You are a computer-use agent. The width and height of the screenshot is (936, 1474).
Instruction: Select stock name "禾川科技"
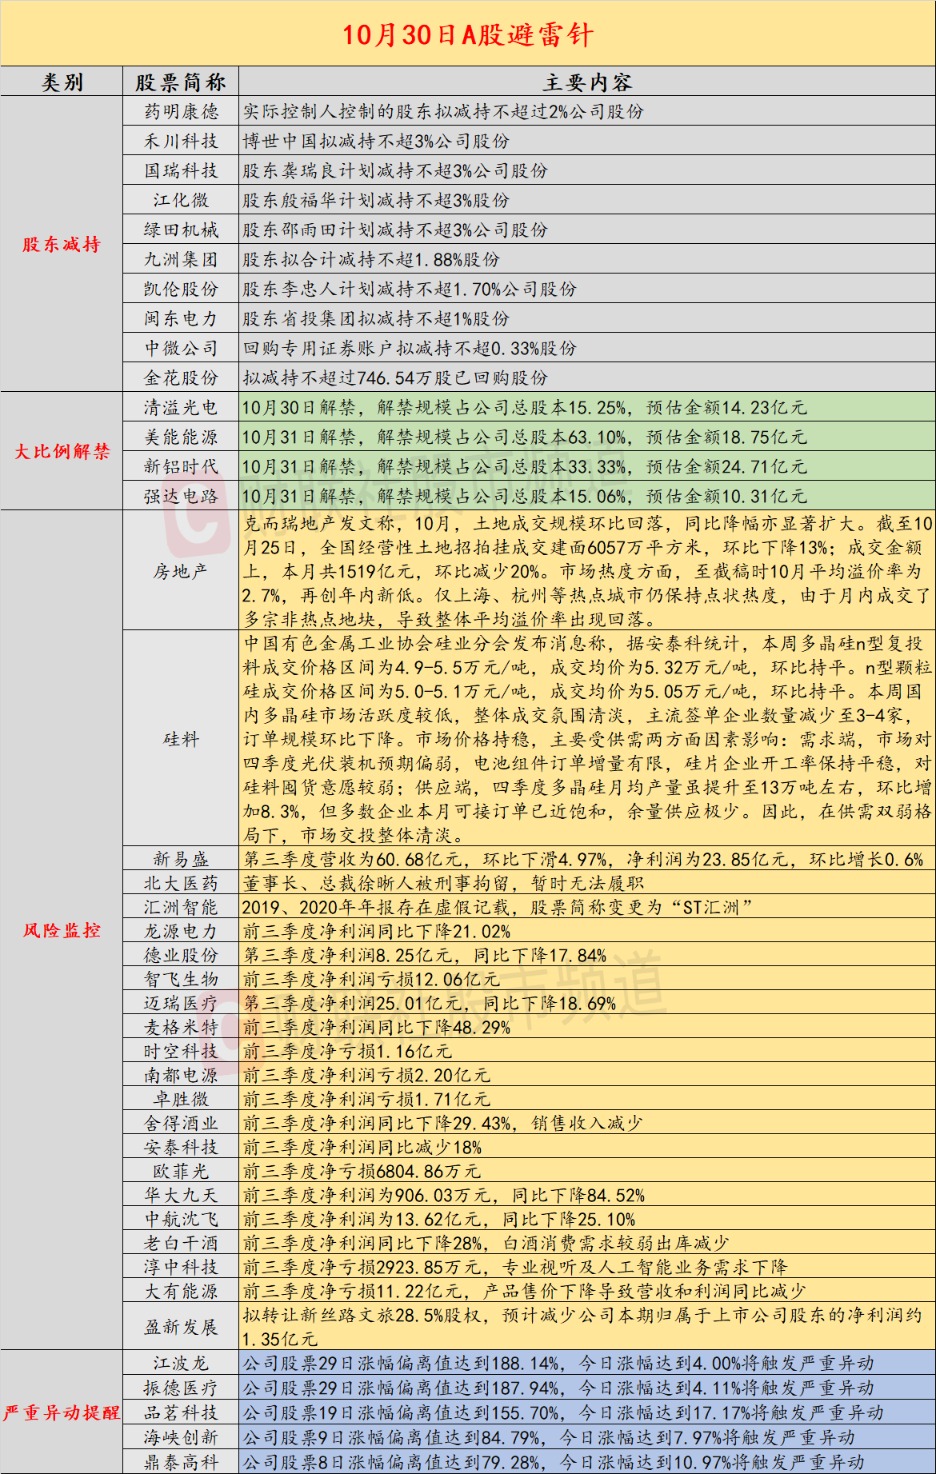pos(181,141)
